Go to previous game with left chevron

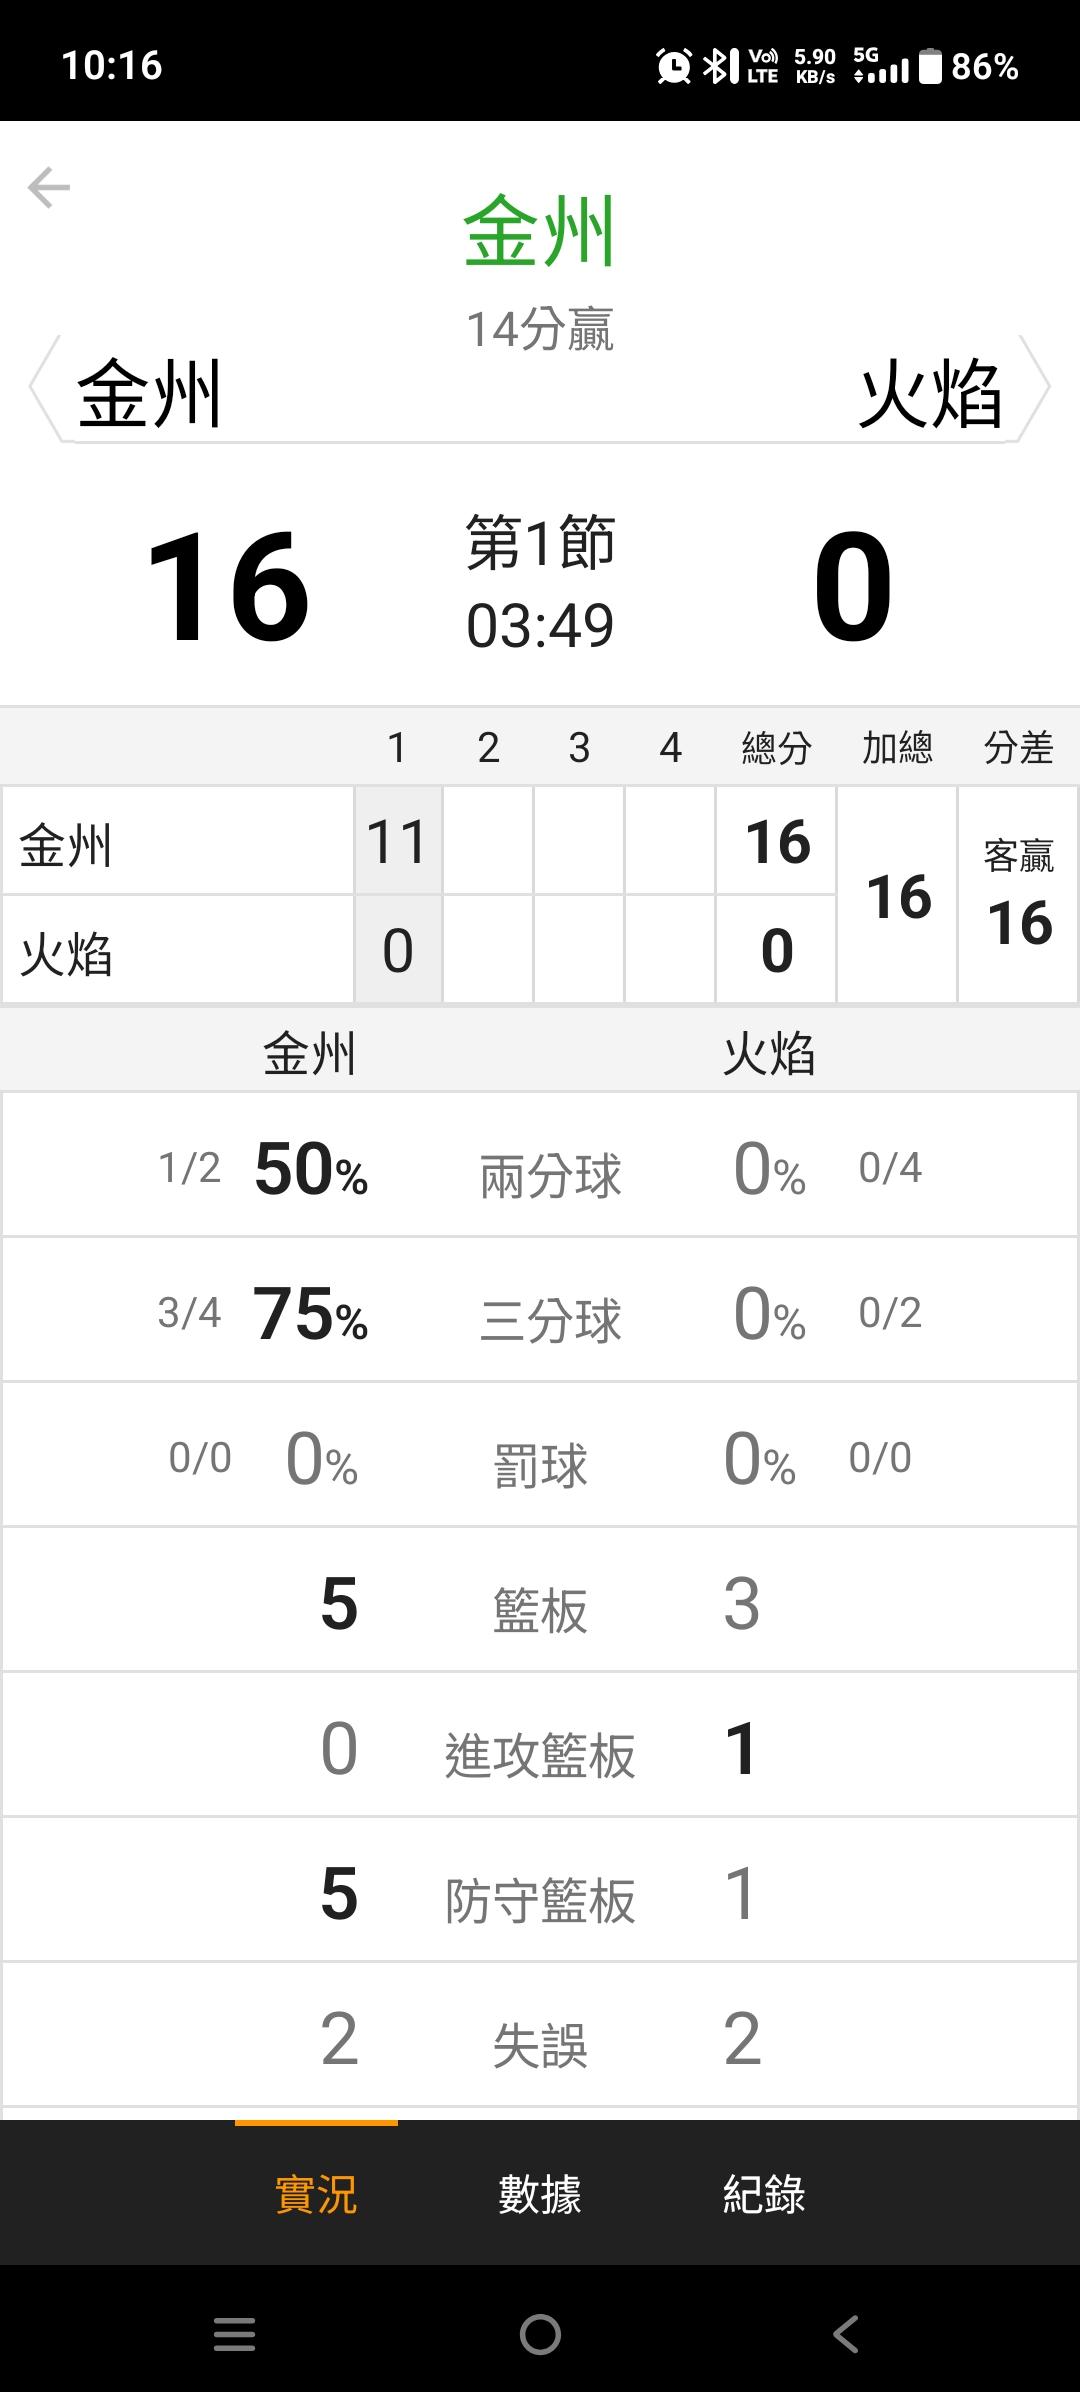tap(44, 387)
